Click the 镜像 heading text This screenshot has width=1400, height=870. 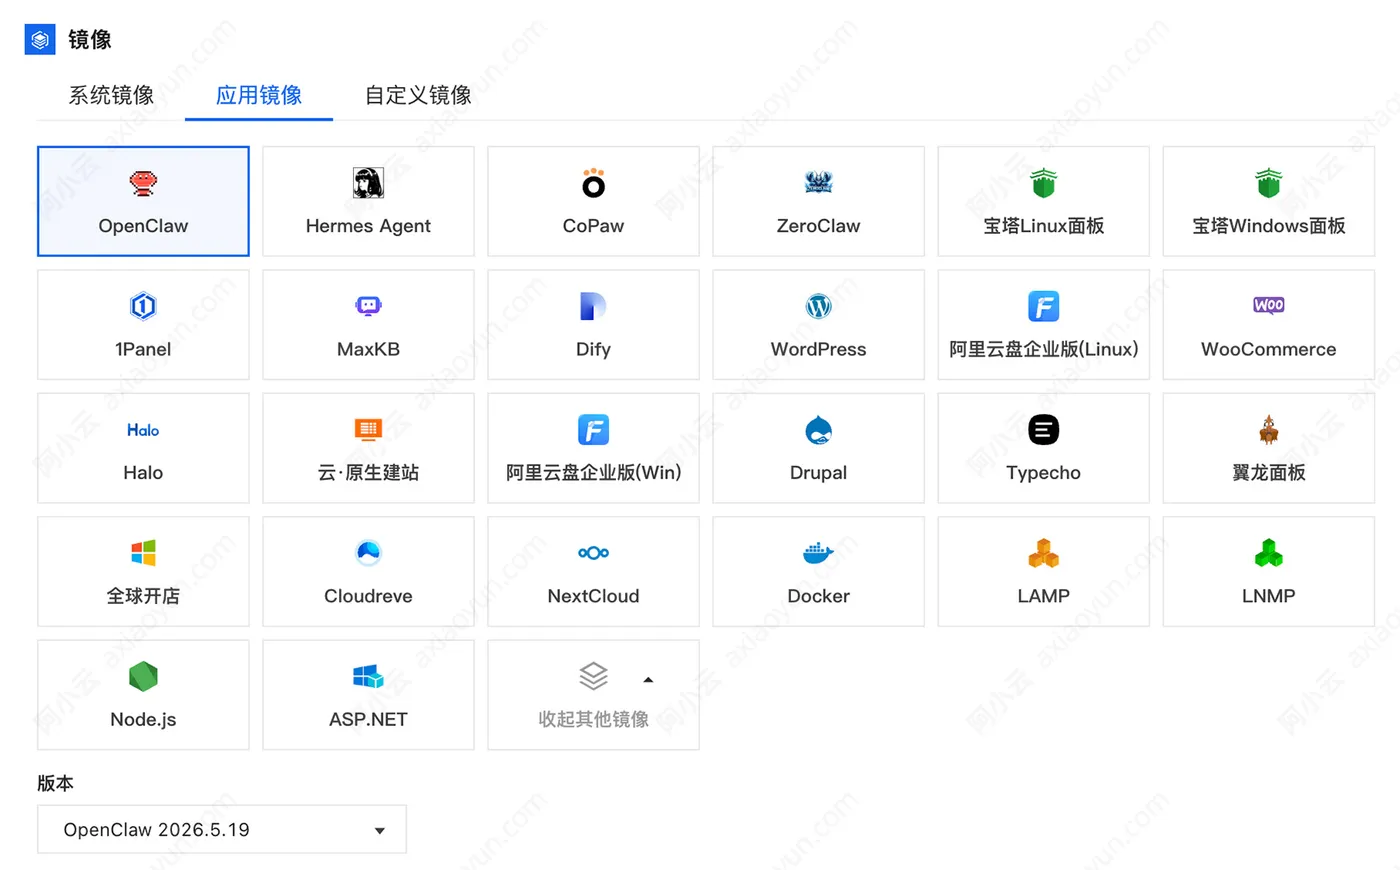pos(89,40)
